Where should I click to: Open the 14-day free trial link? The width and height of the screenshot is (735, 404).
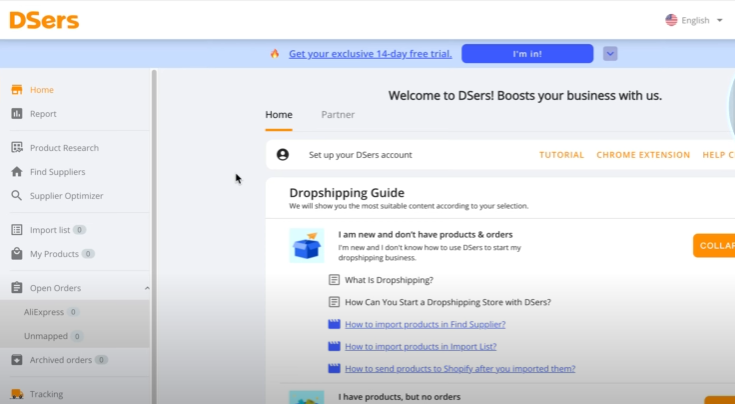pos(370,53)
